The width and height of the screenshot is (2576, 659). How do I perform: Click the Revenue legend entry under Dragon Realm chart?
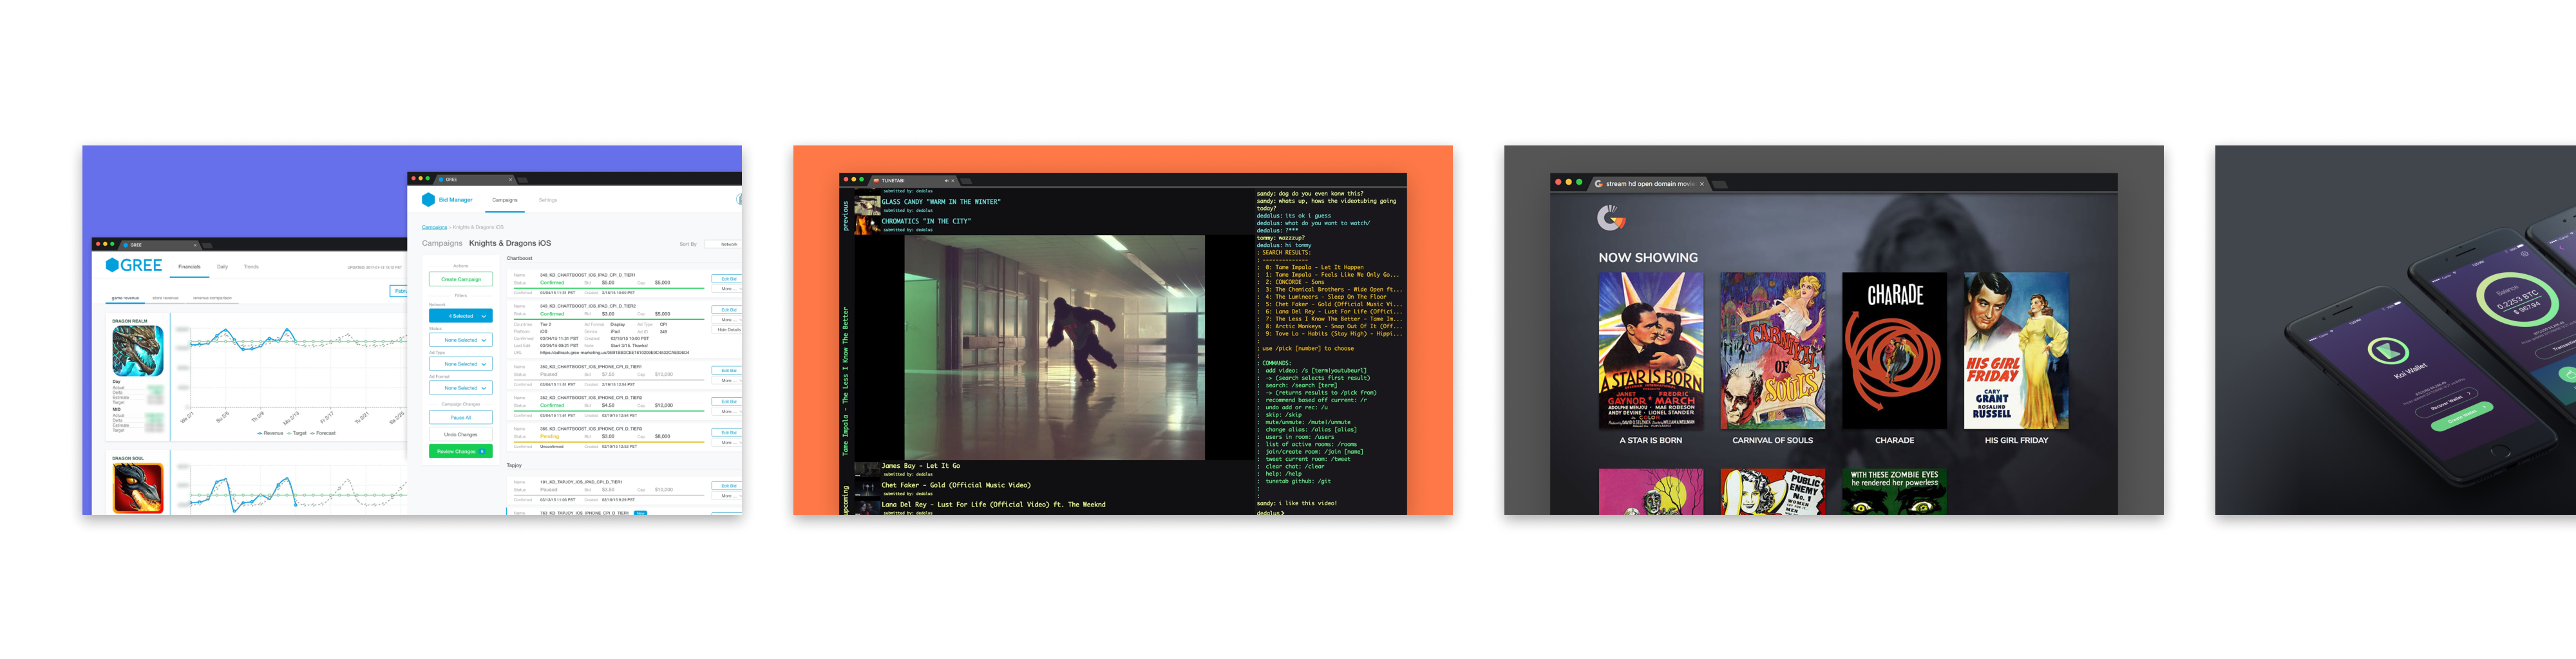(270, 433)
